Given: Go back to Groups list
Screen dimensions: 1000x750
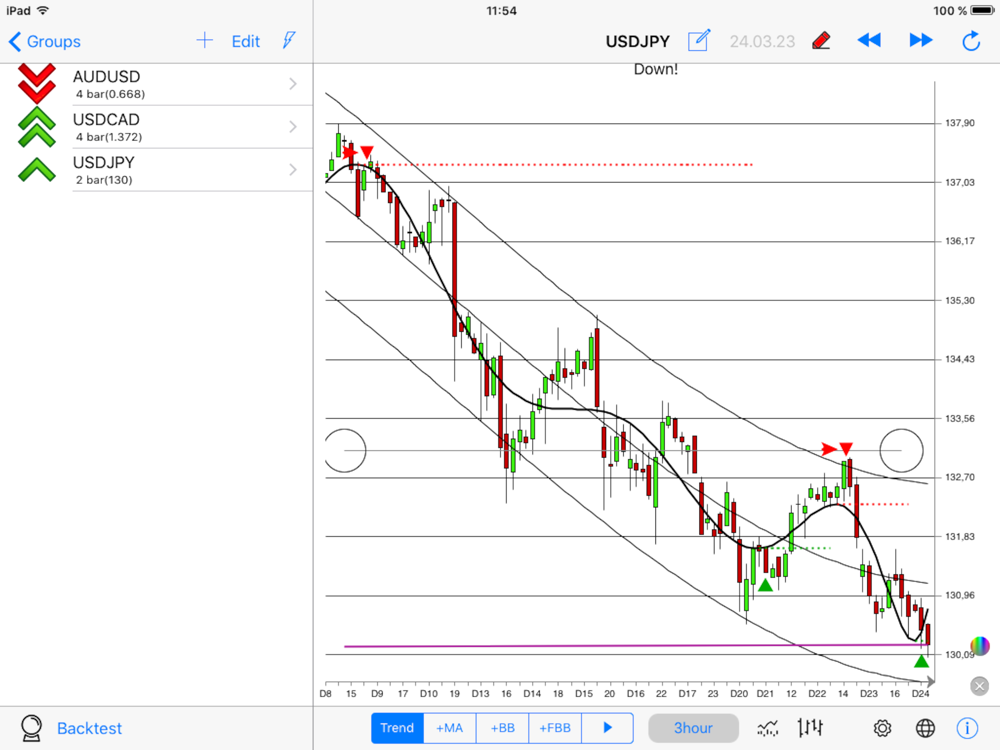Looking at the screenshot, I should [x=45, y=41].
